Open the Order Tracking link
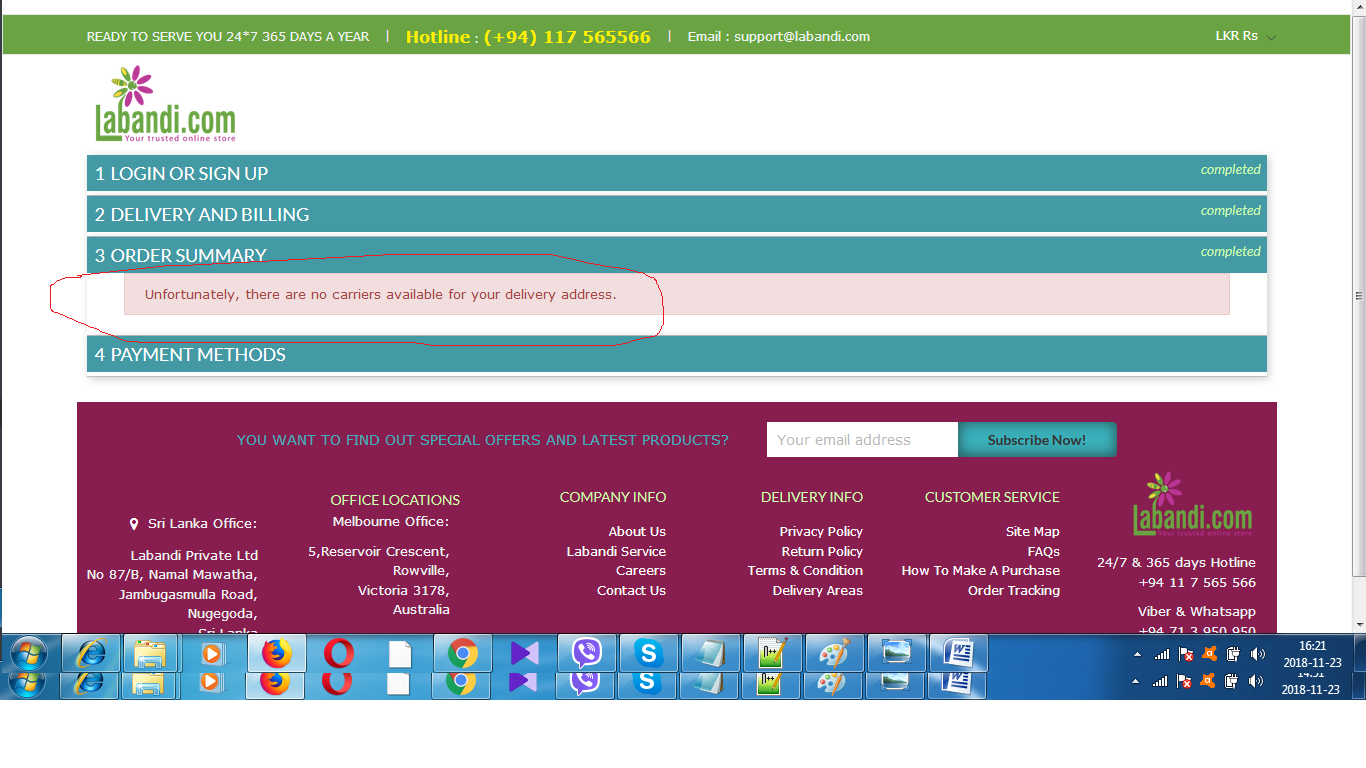 pyautogui.click(x=1014, y=591)
